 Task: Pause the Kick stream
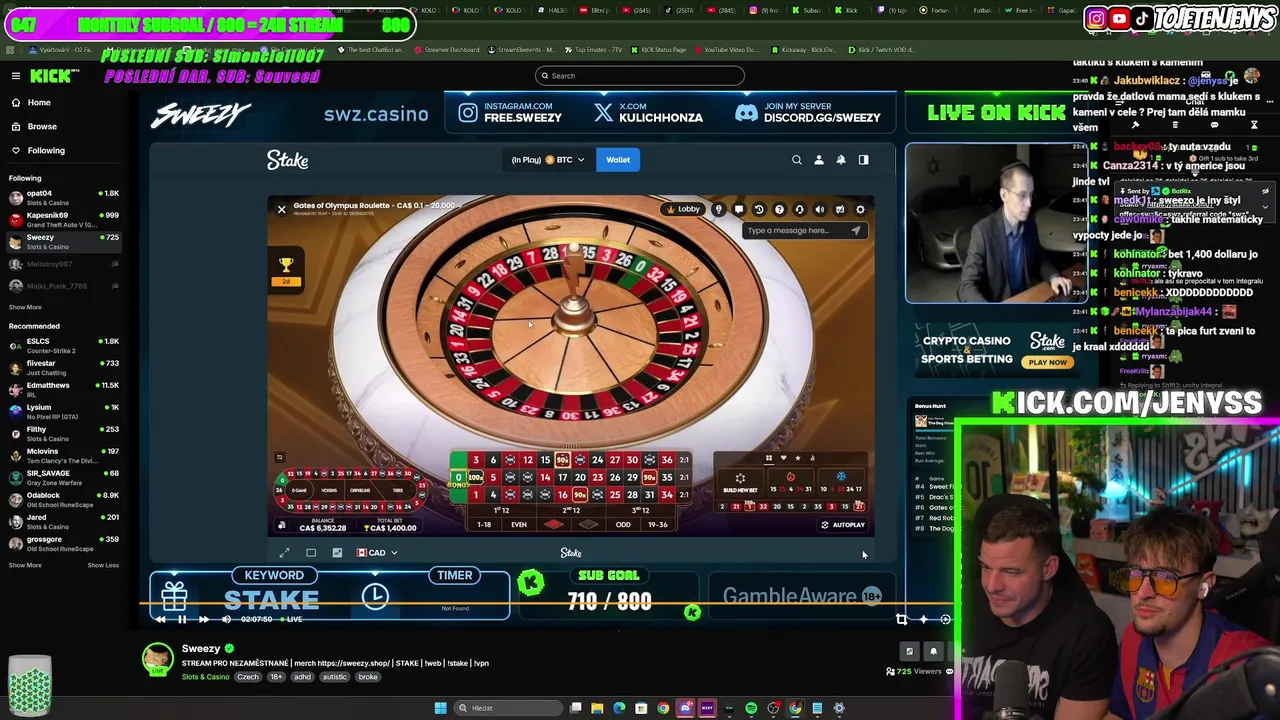[x=182, y=619]
